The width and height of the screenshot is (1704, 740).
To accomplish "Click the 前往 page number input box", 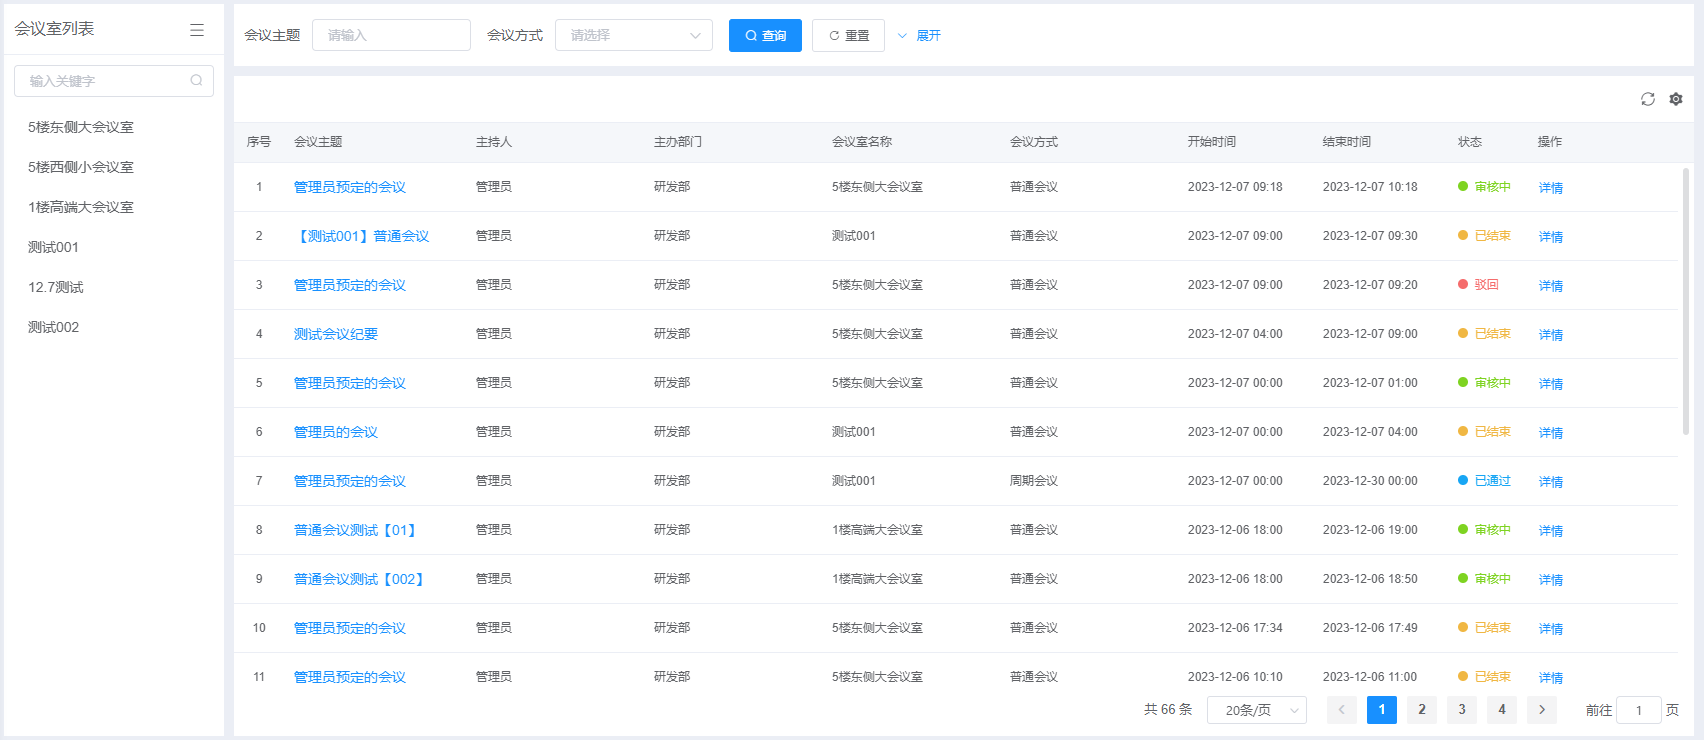I will [1638, 710].
